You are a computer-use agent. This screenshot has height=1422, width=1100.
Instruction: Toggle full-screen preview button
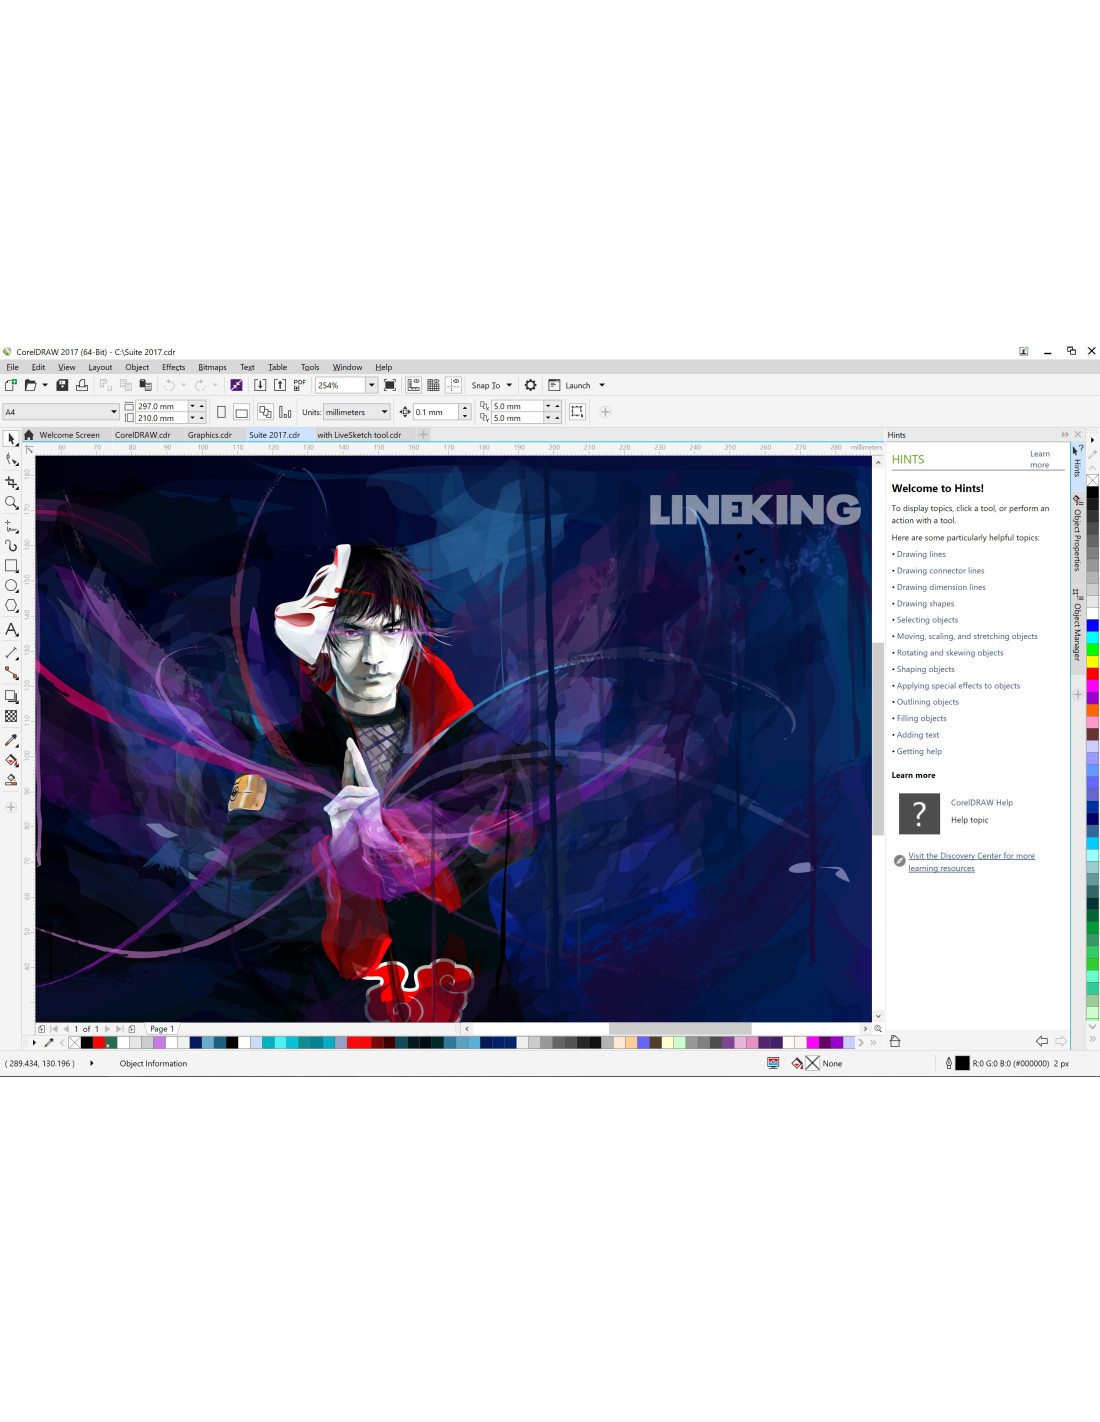click(x=390, y=385)
